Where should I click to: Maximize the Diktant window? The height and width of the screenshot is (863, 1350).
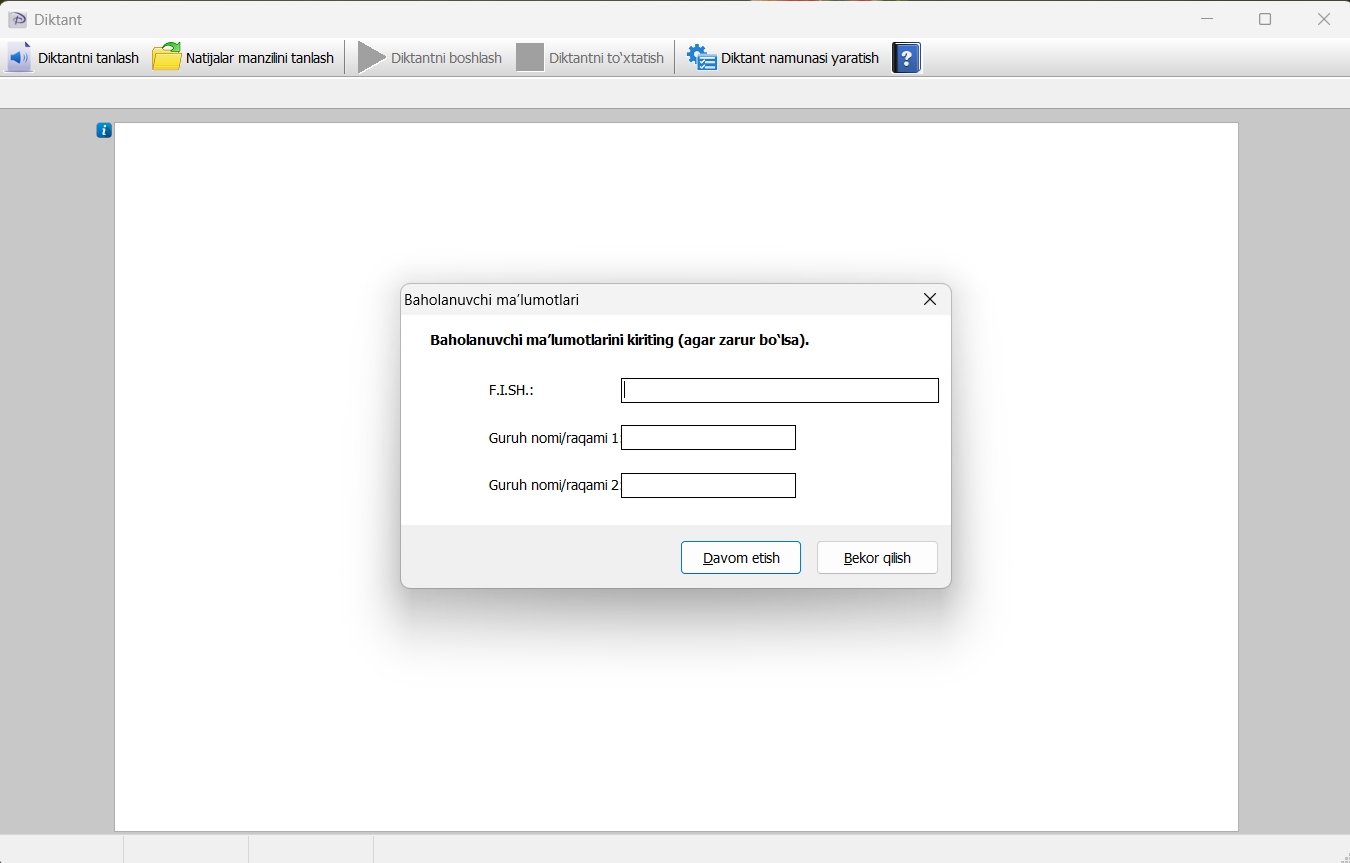pos(1265,19)
